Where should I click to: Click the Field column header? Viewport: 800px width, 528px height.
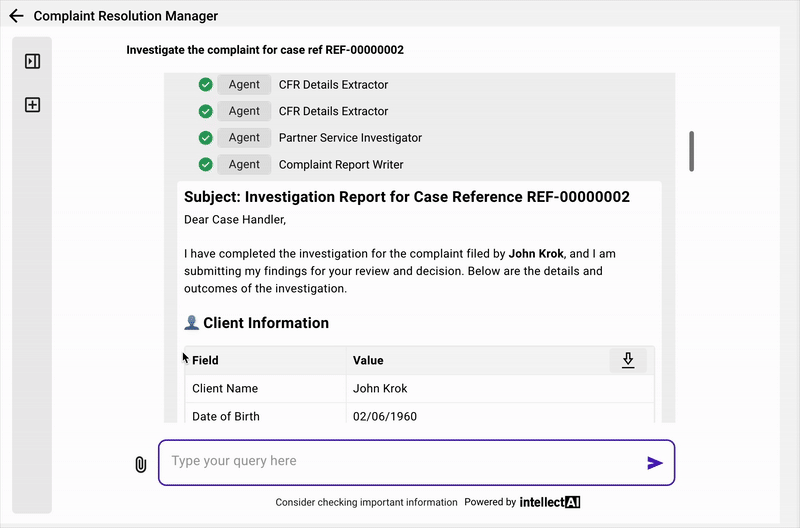pos(206,360)
